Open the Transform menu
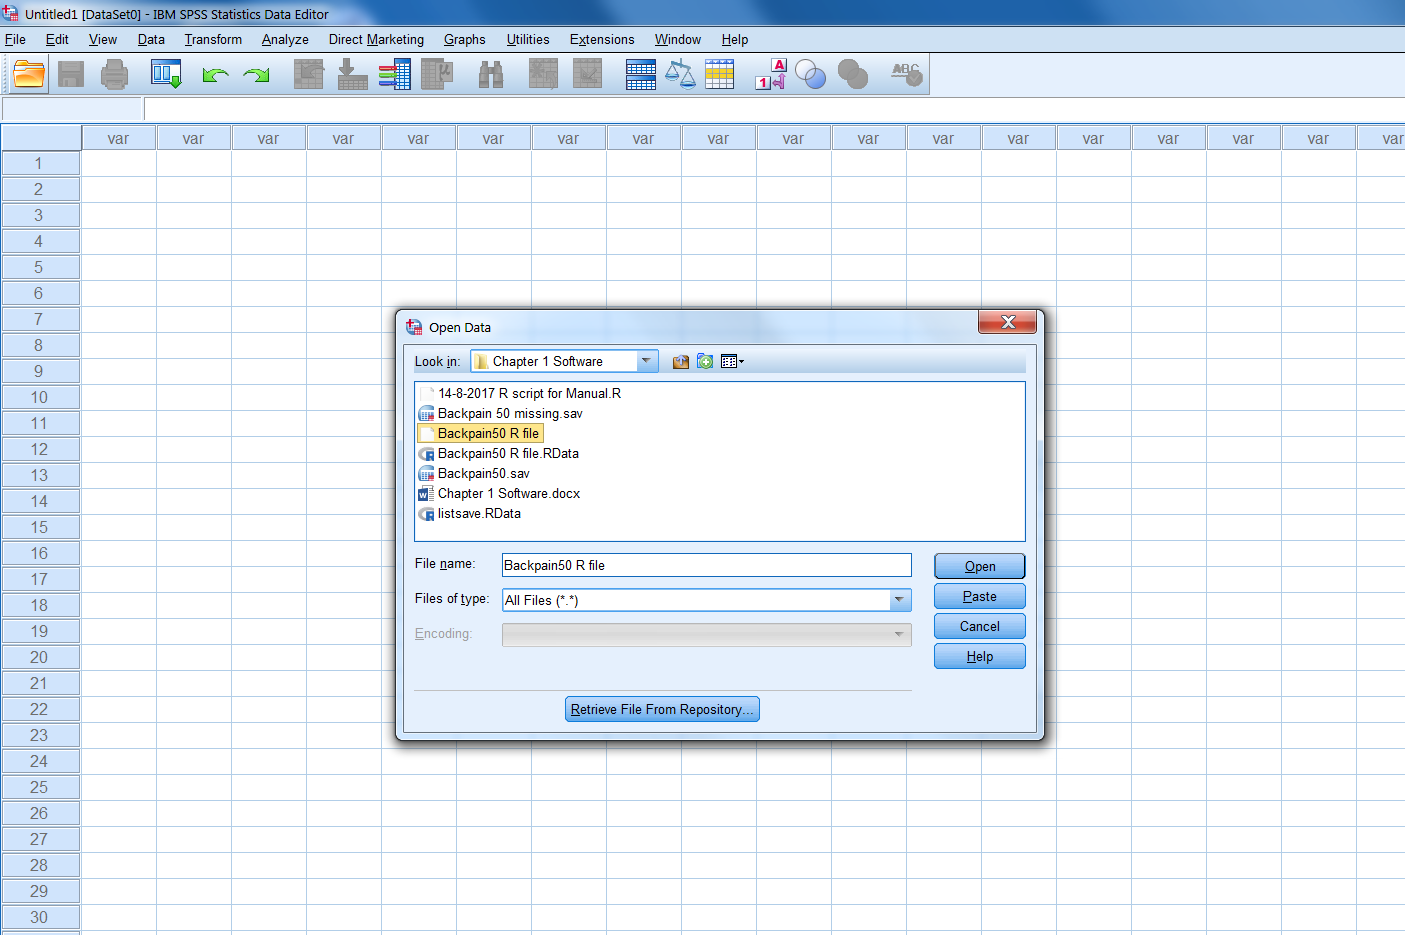The width and height of the screenshot is (1405, 935). pos(213,40)
